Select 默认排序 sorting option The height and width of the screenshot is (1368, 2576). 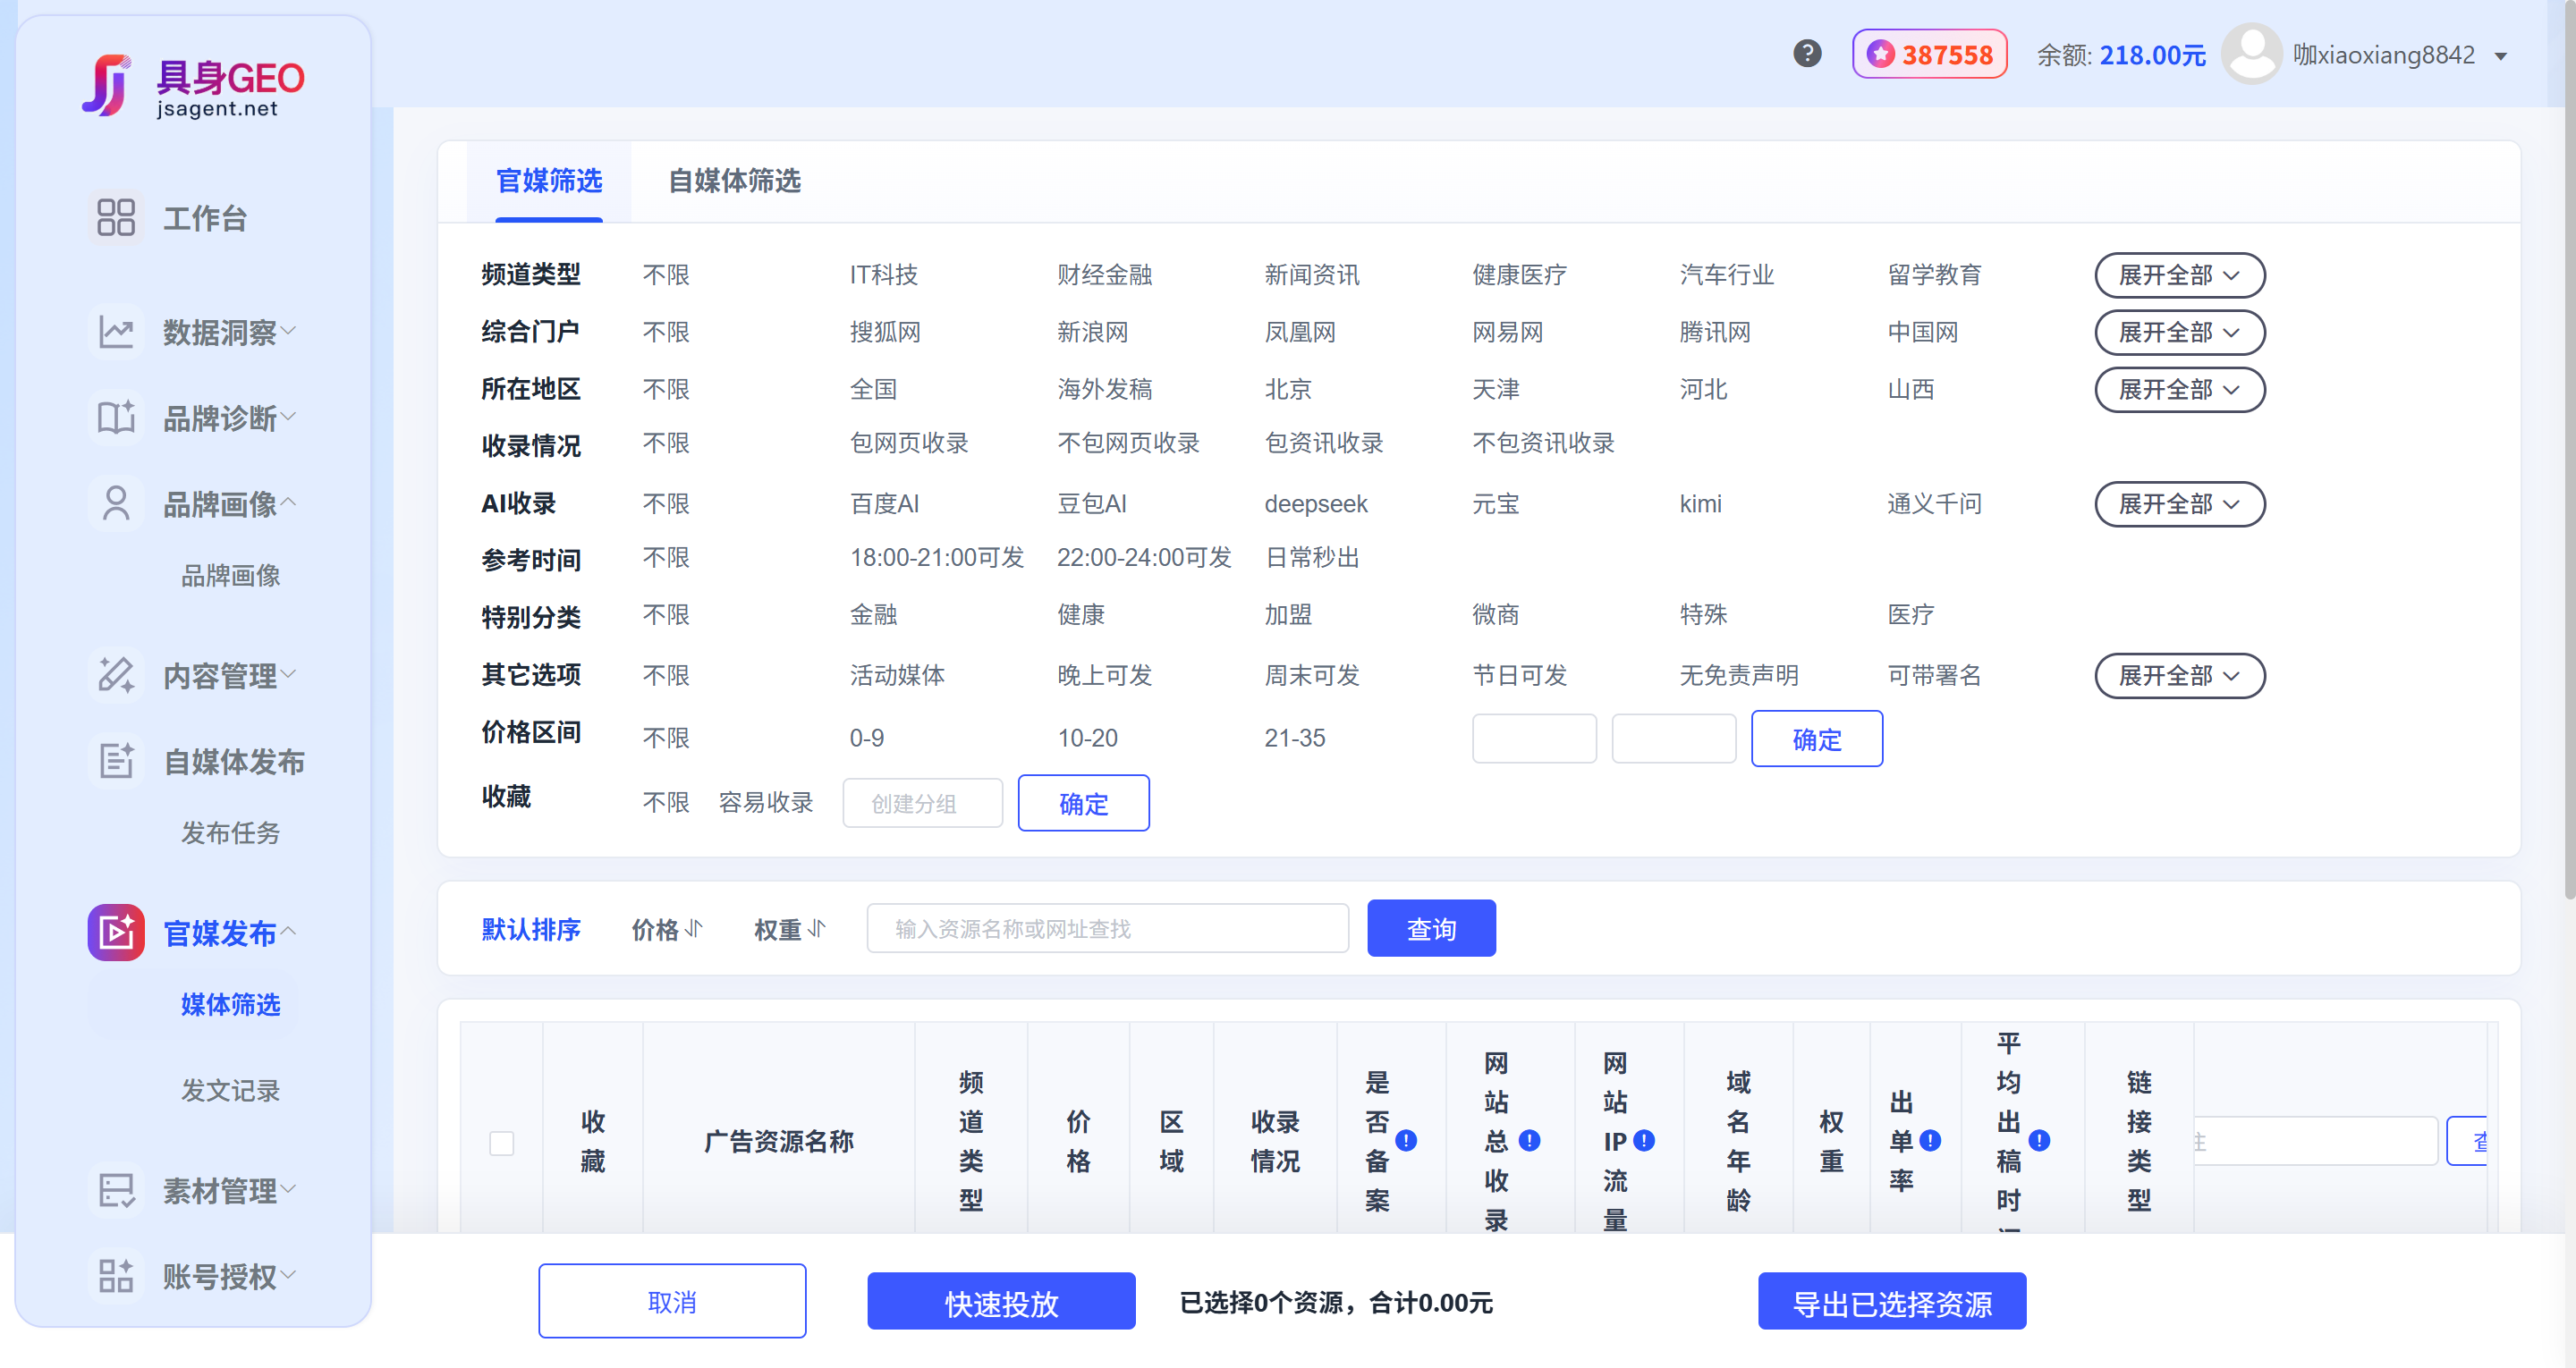point(531,929)
